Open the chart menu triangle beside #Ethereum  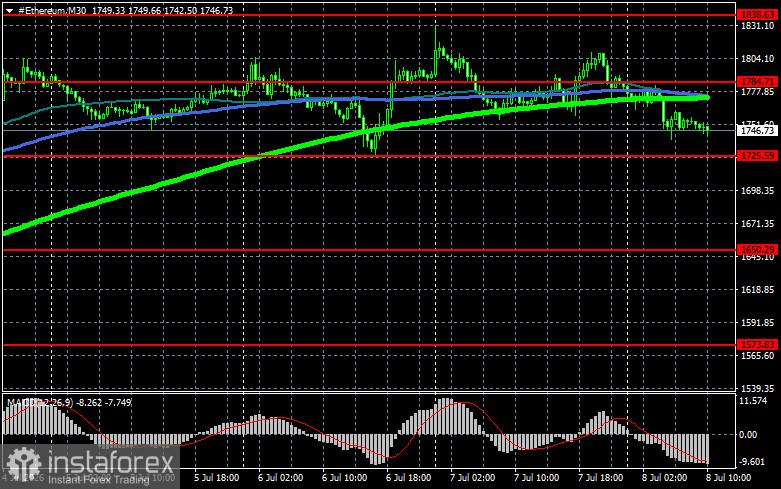coord(9,10)
